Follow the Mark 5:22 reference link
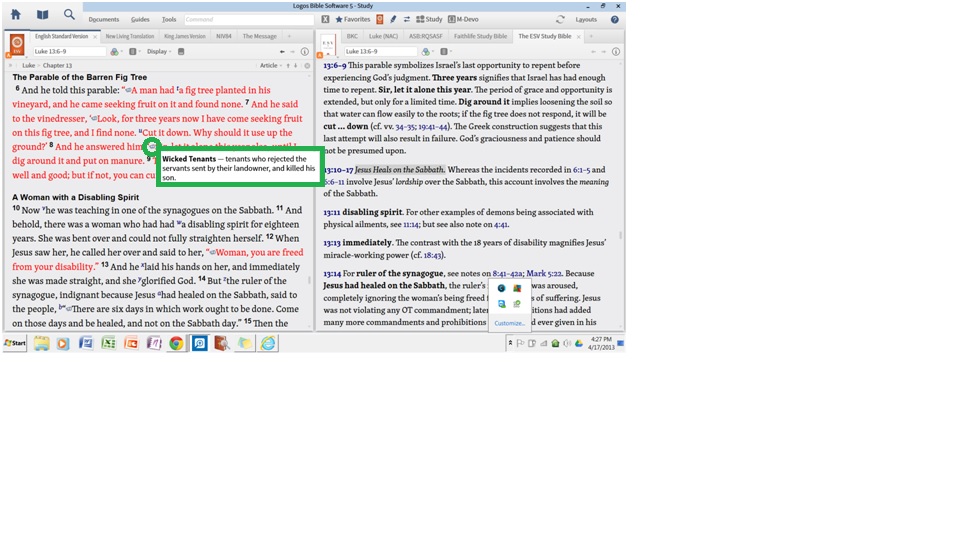Image resolution: width=960 pixels, height=540 pixels. 544,274
